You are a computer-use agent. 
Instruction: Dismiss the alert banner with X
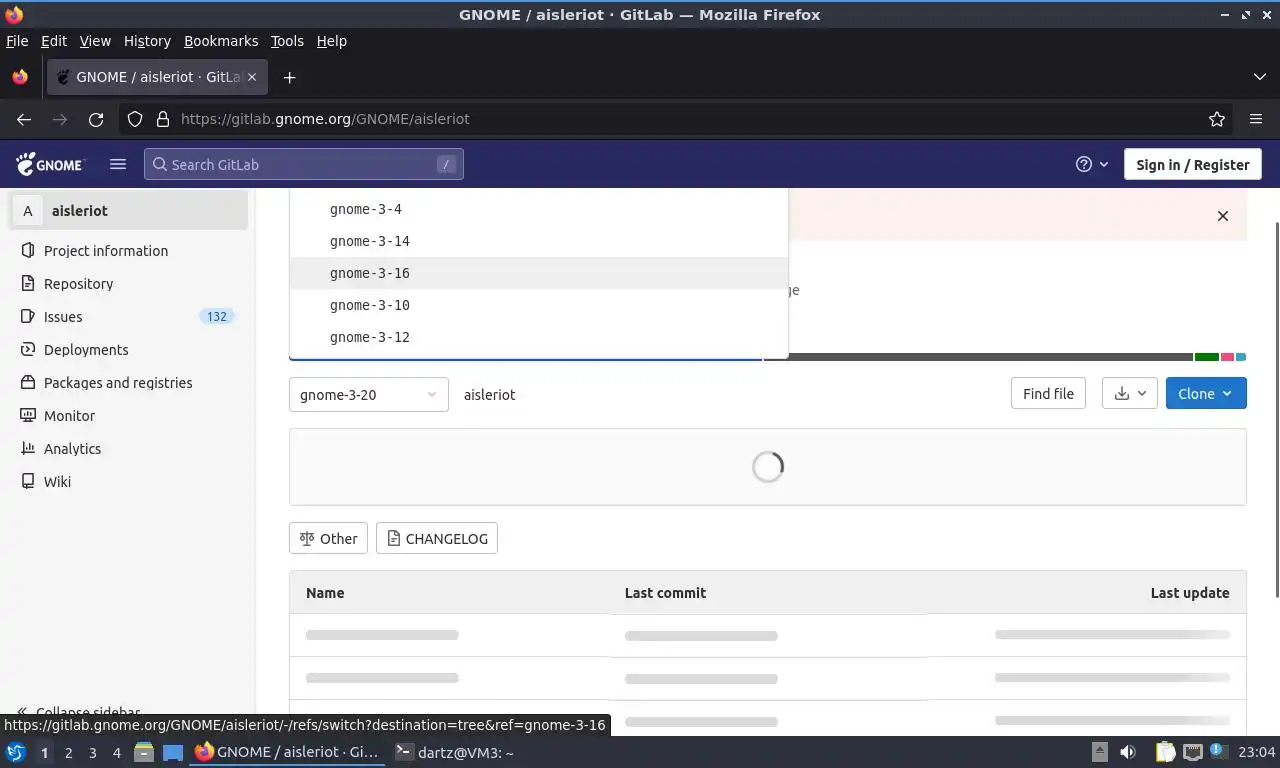coord(1222,216)
